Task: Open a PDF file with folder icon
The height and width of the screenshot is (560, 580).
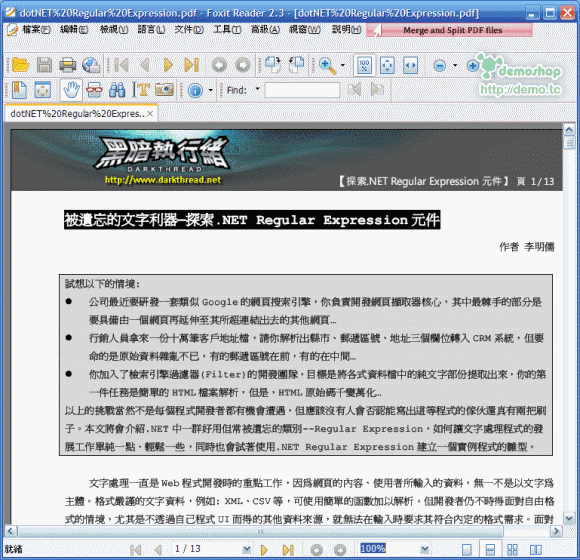Action: (x=20, y=65)
